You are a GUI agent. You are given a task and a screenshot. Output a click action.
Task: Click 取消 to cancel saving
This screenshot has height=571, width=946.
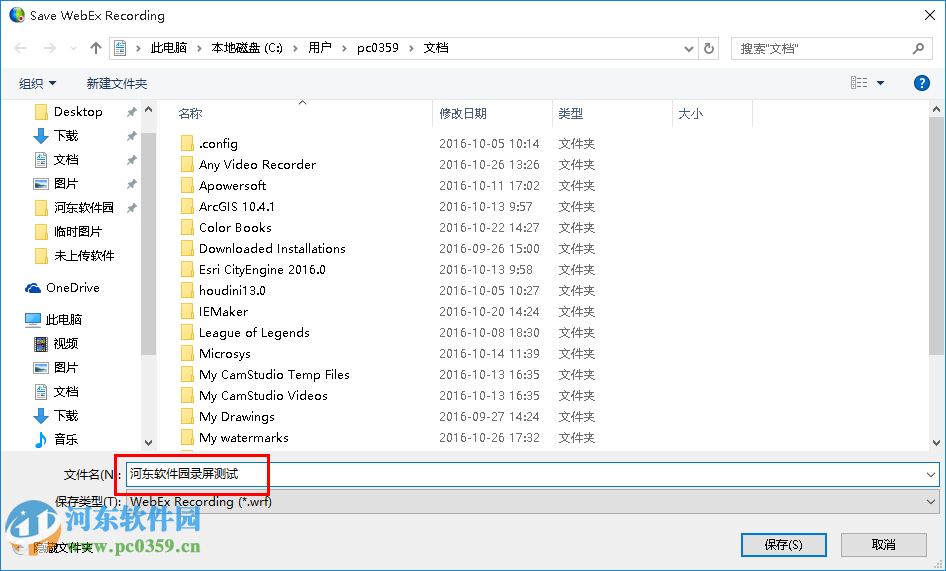pos(883,545)
